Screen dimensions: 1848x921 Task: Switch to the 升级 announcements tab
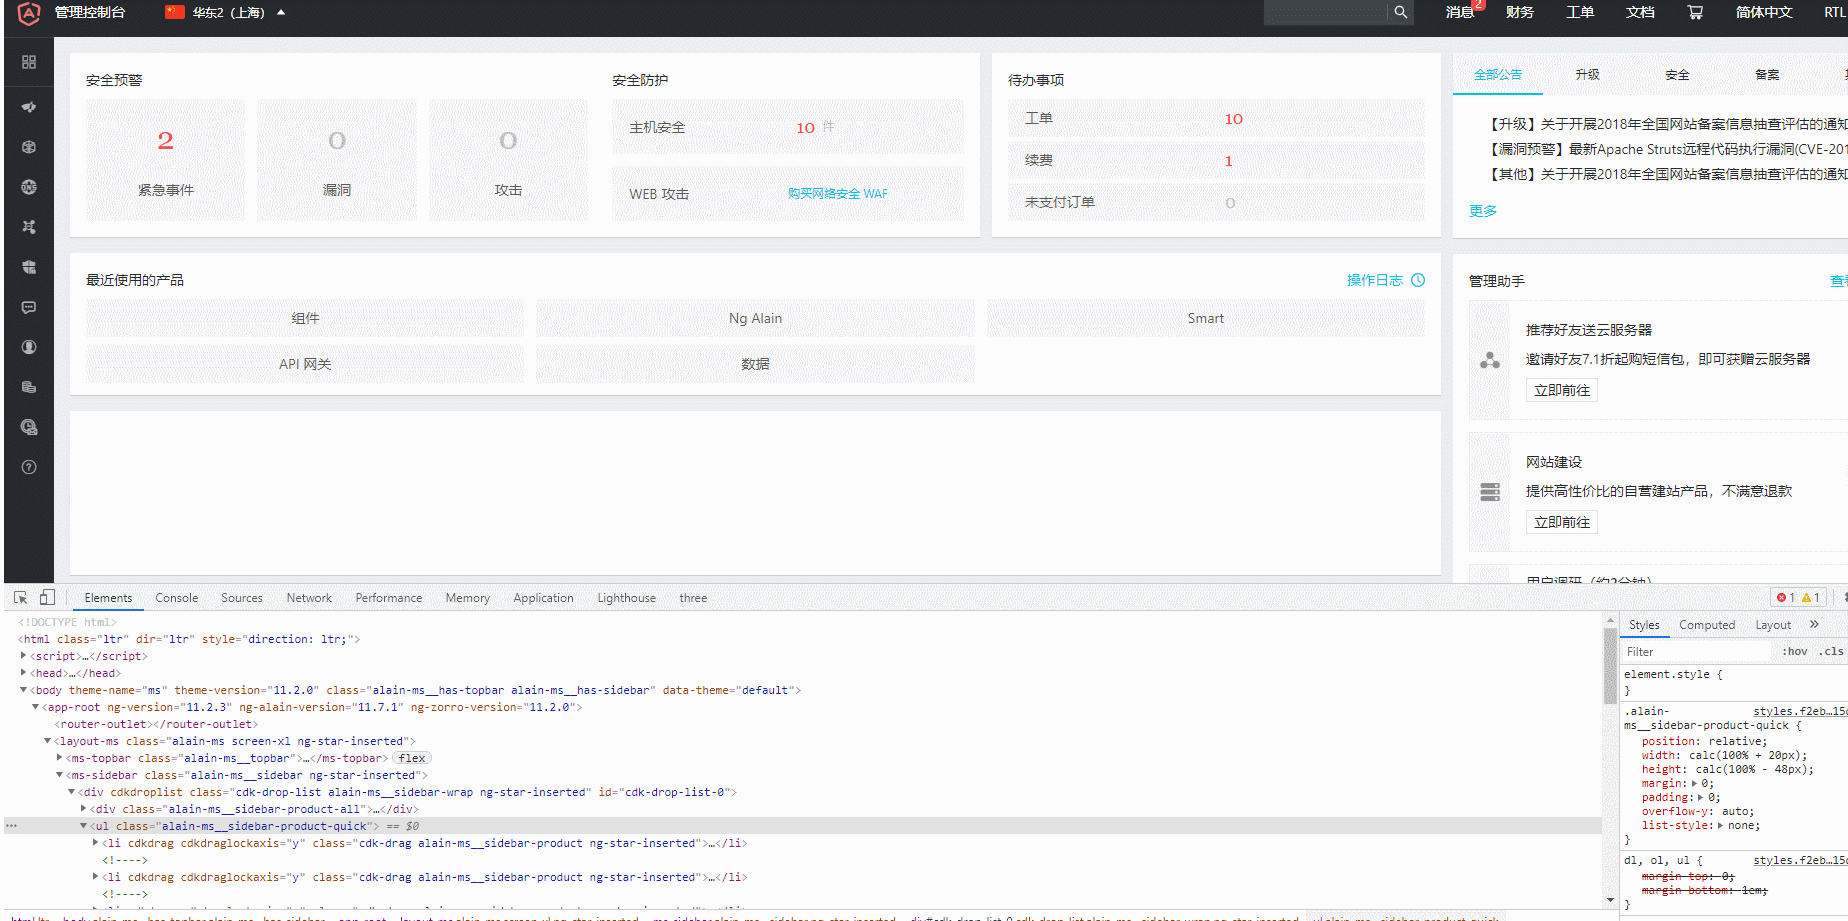click(x=1587, y=74)
